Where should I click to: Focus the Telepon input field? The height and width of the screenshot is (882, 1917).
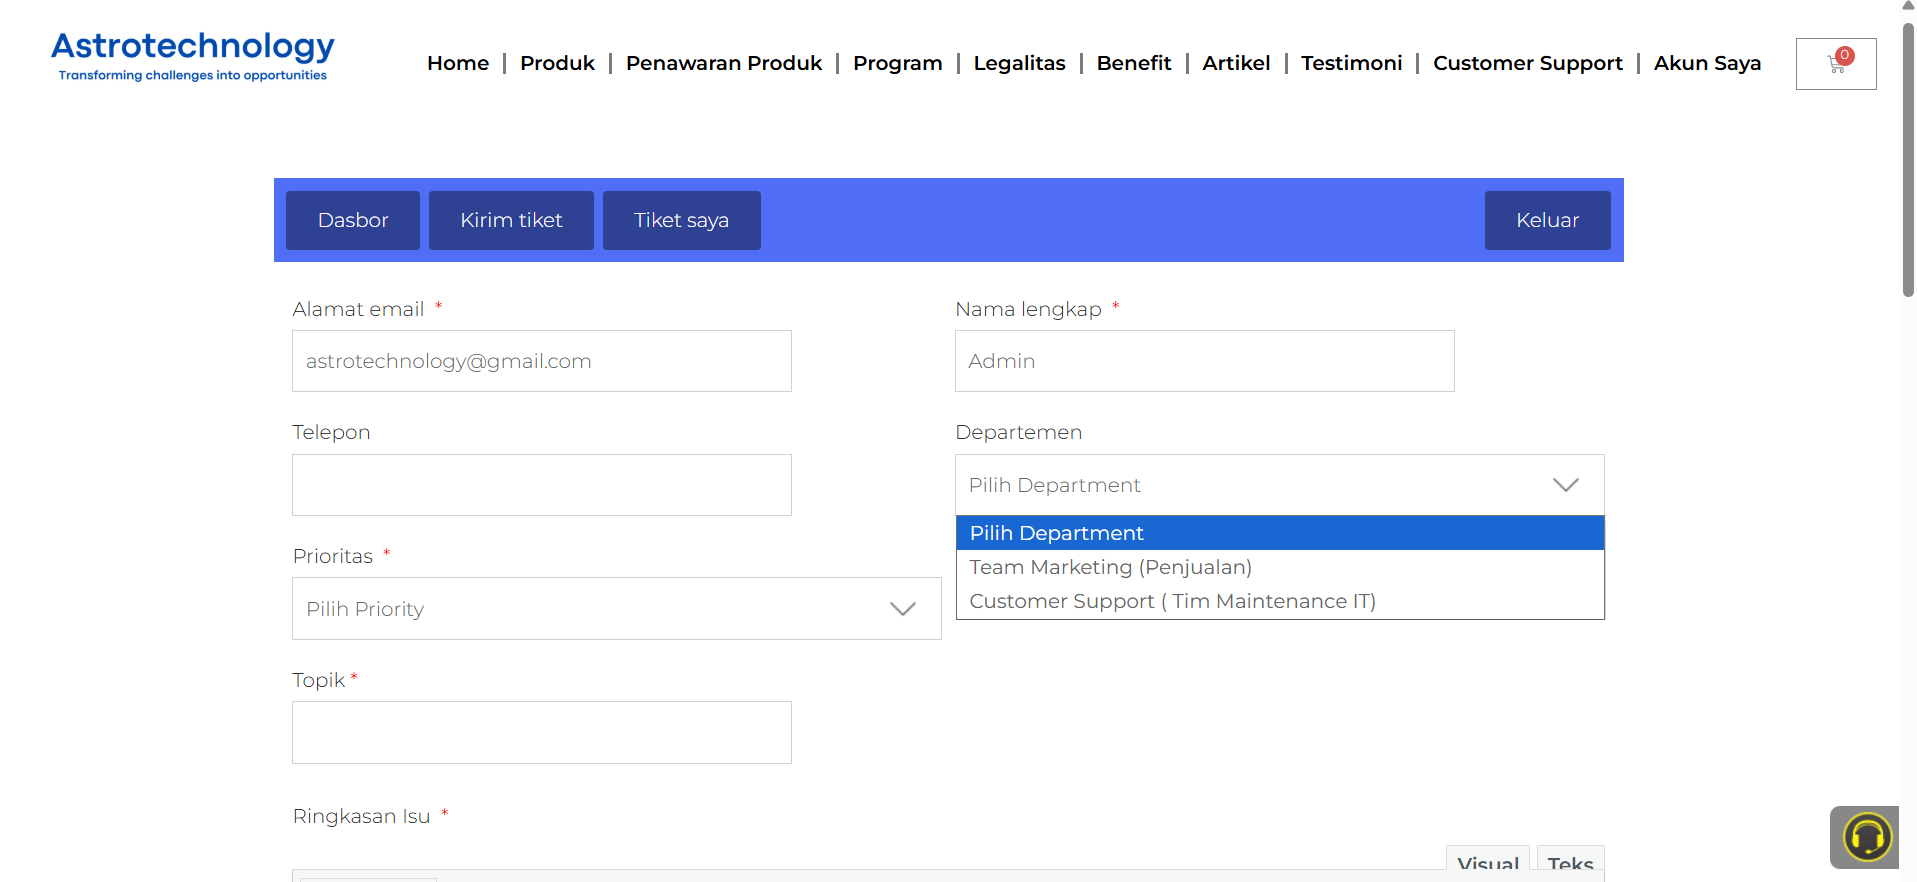[541, 485]
